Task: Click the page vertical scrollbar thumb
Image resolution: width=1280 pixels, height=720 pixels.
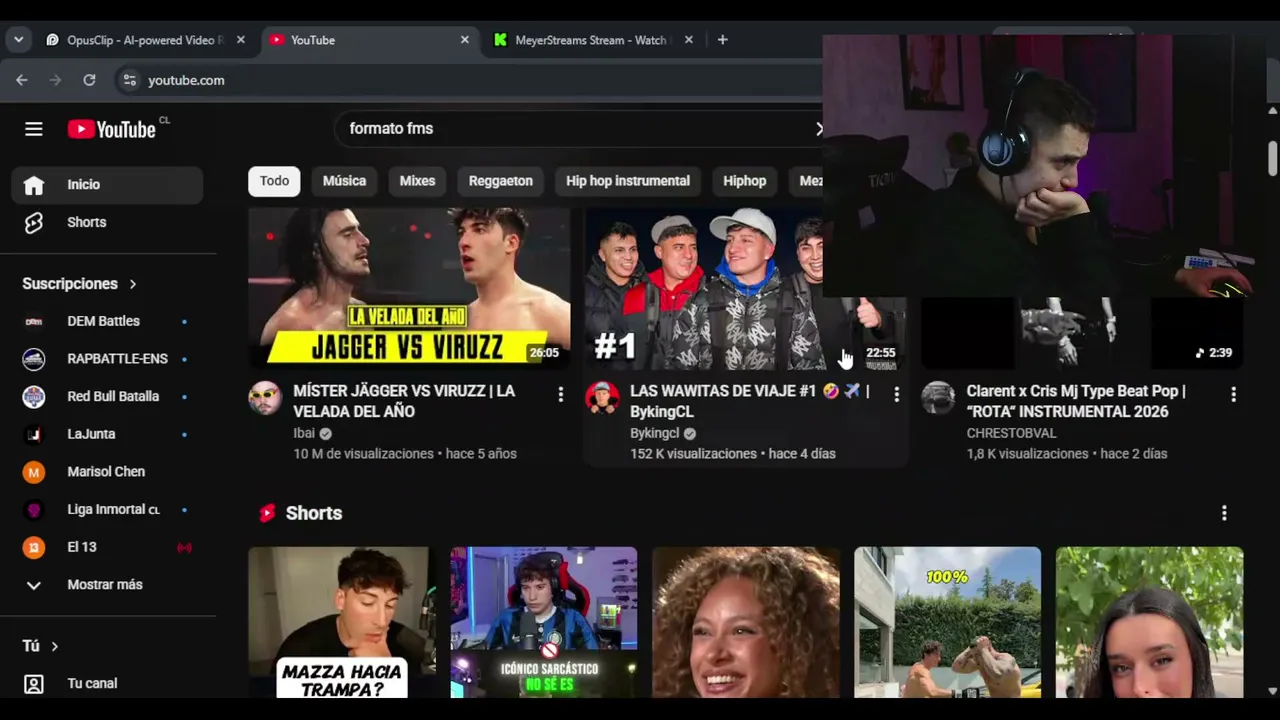Action: point(1273,158)
